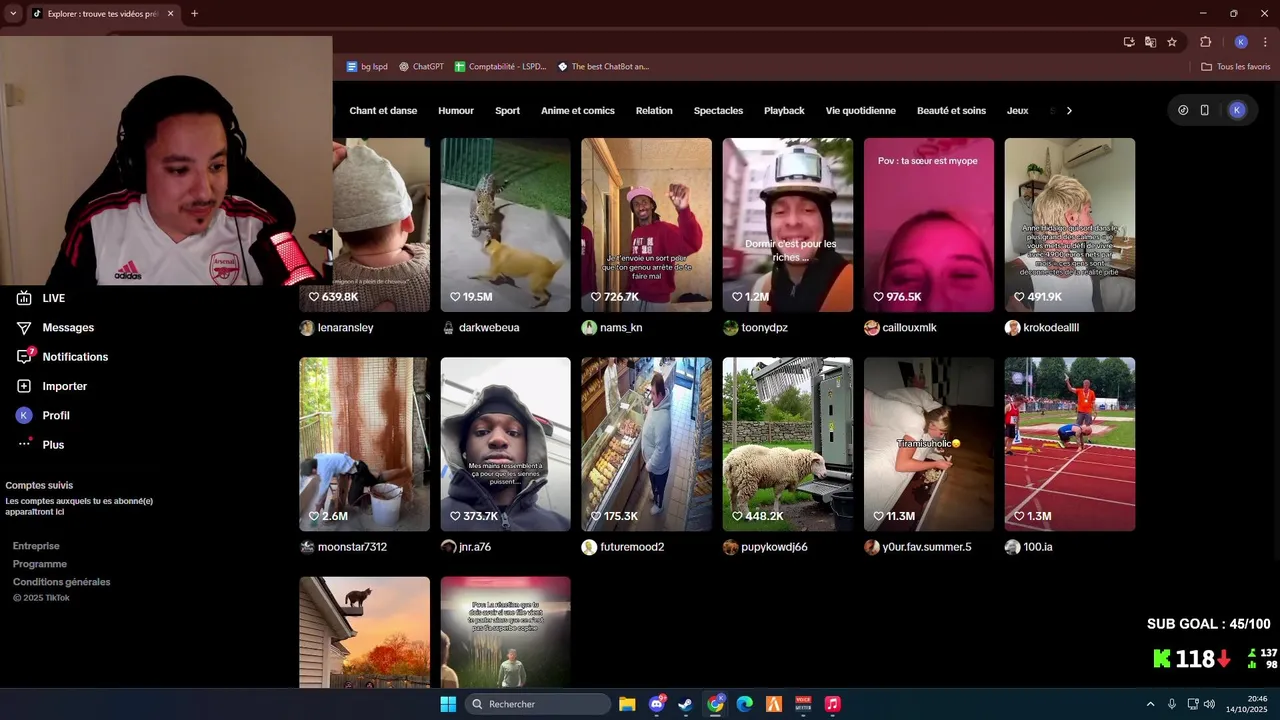Select the Beauté et soins category
1280x720 pixels.
[x=951, y=111]
